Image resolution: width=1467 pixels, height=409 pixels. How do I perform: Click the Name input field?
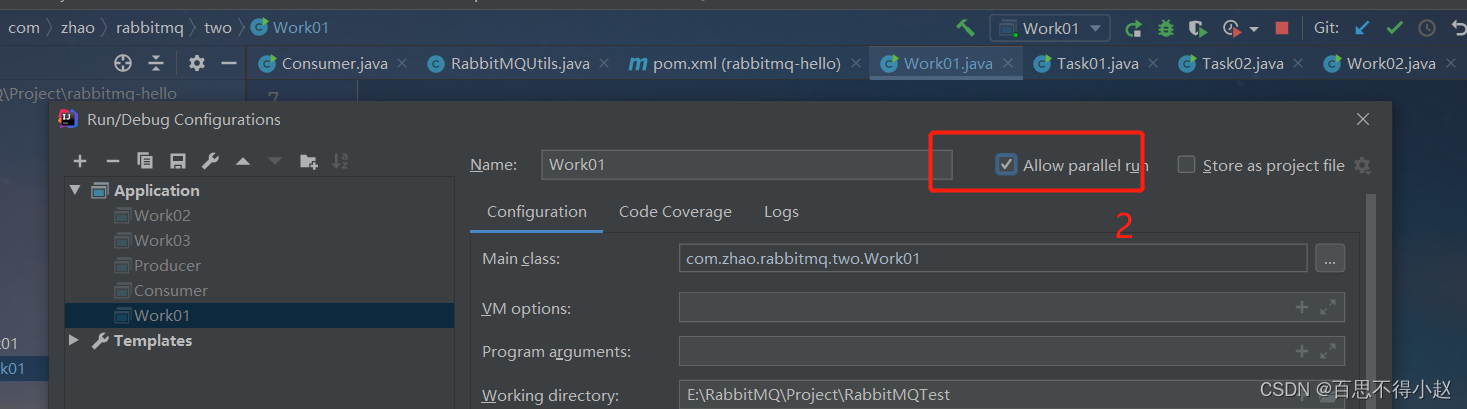[x=746, y=165]
